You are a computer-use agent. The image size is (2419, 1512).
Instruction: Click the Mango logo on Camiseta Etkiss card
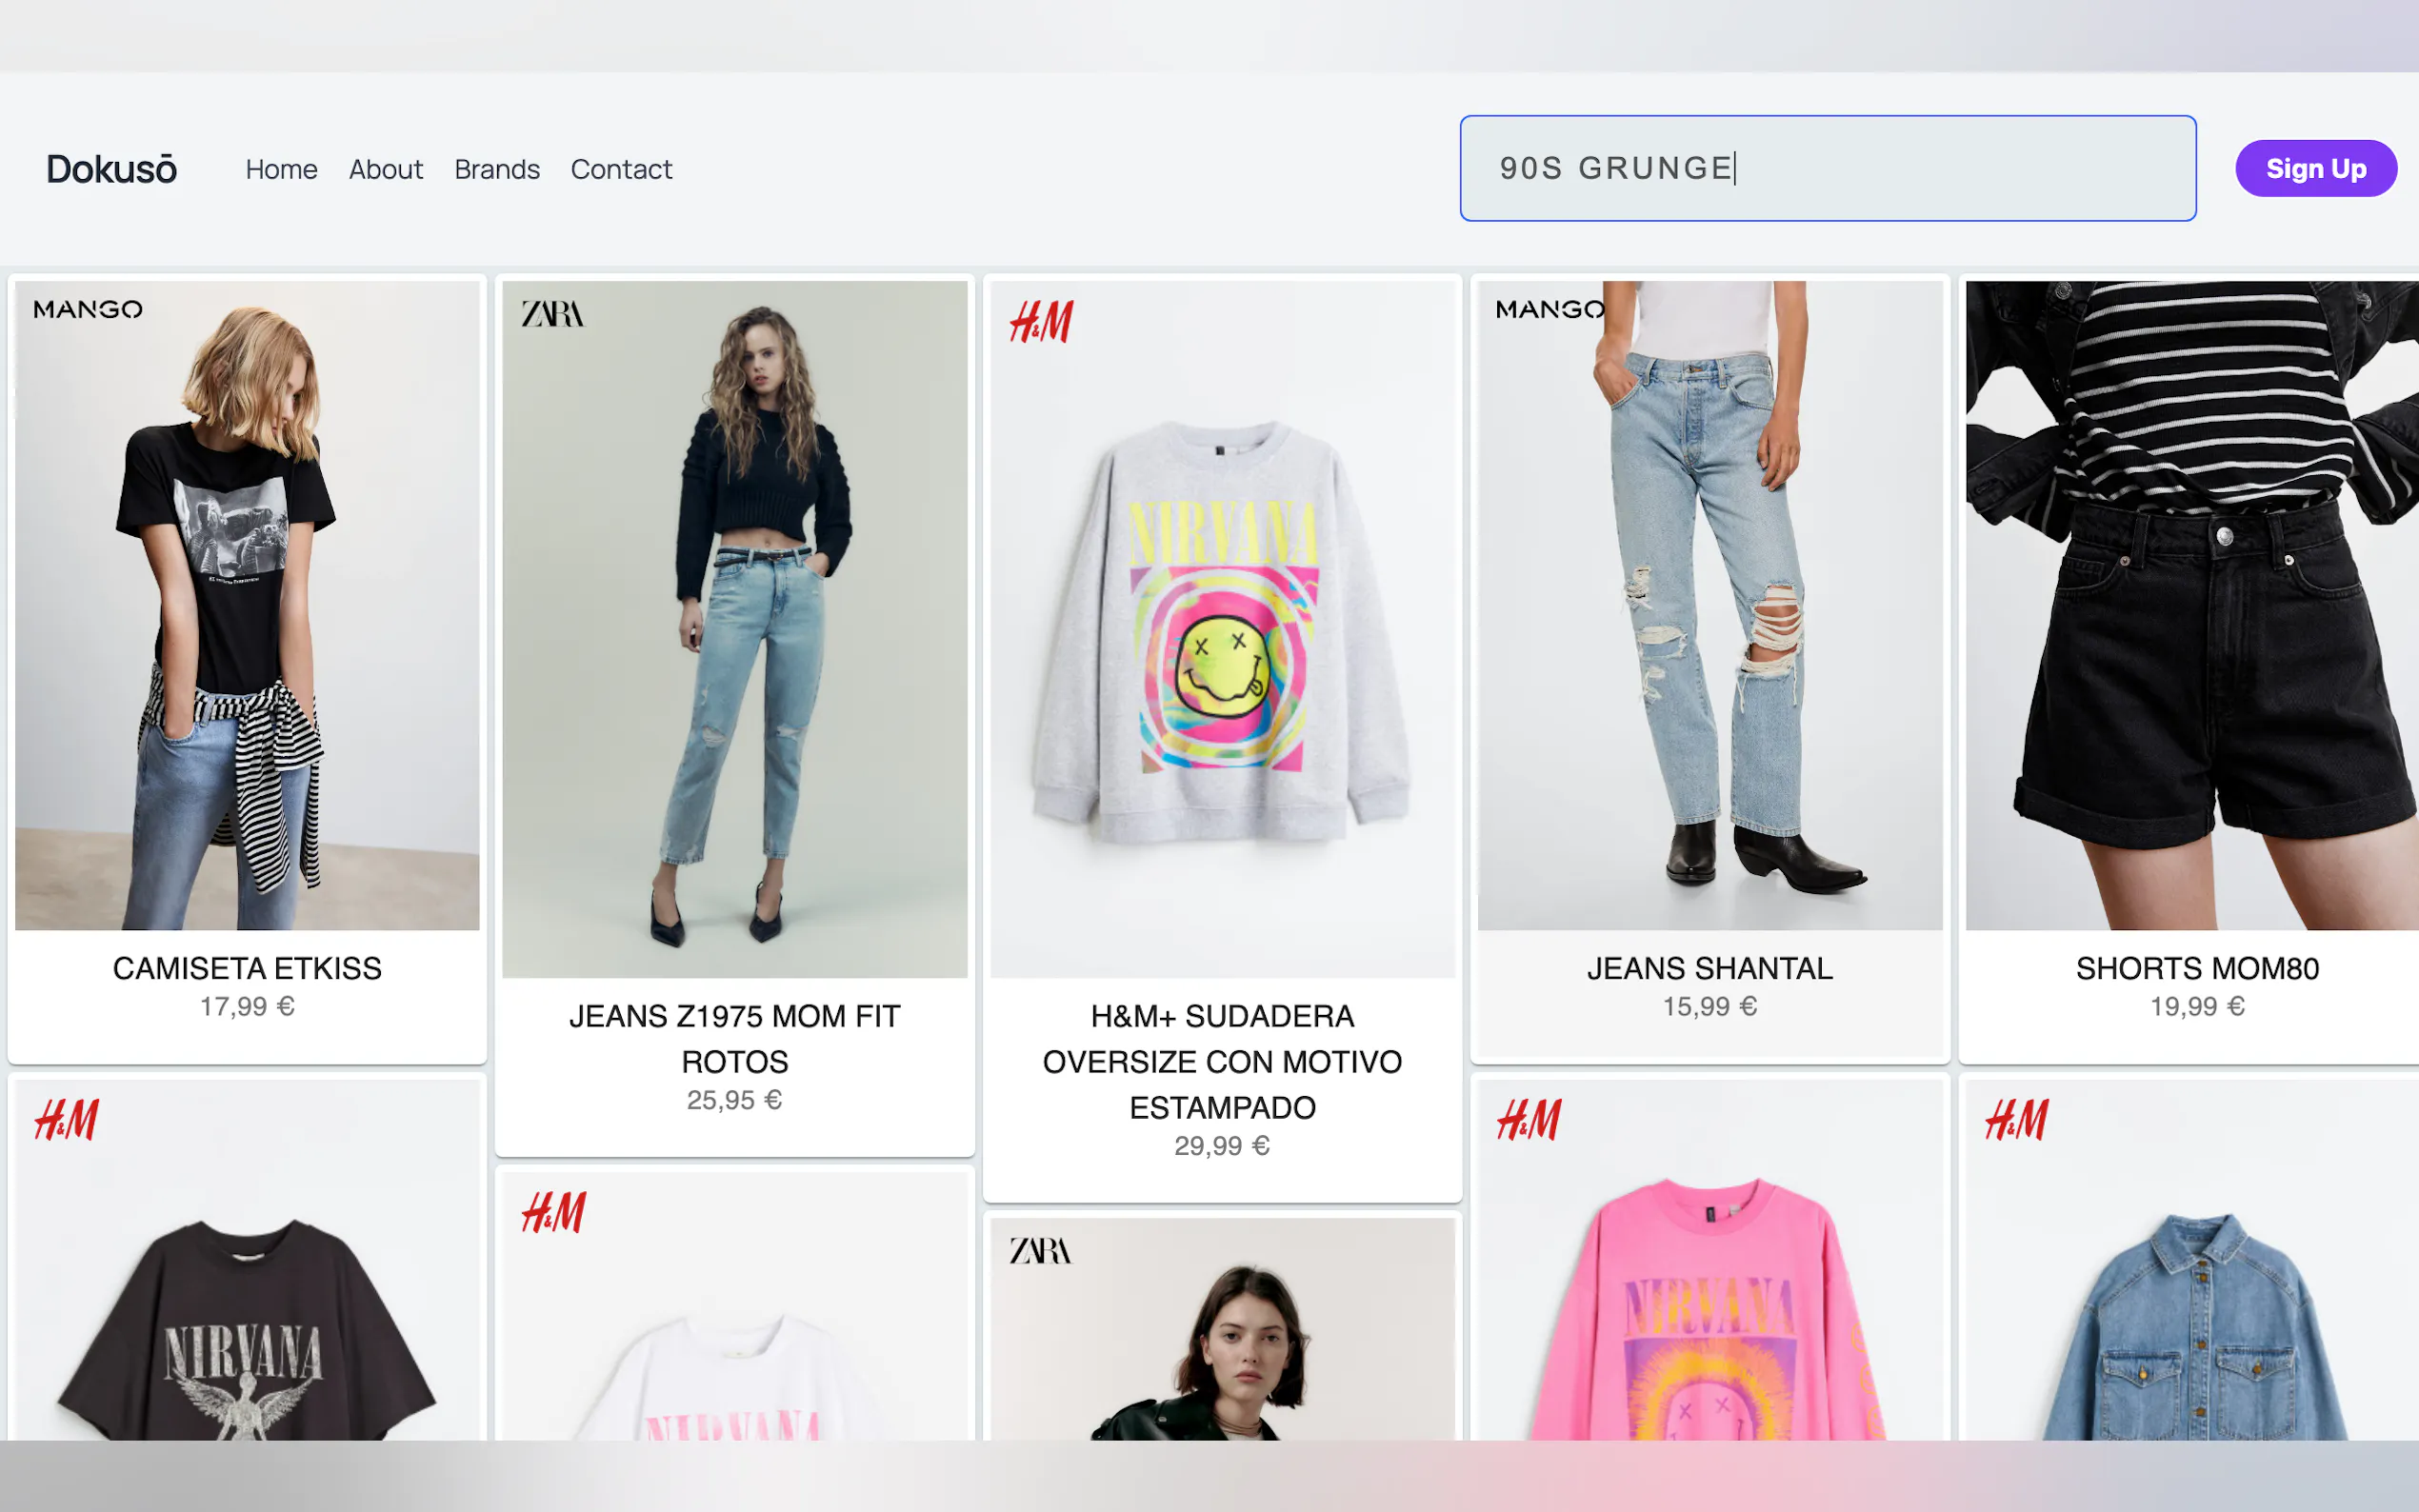88,310
